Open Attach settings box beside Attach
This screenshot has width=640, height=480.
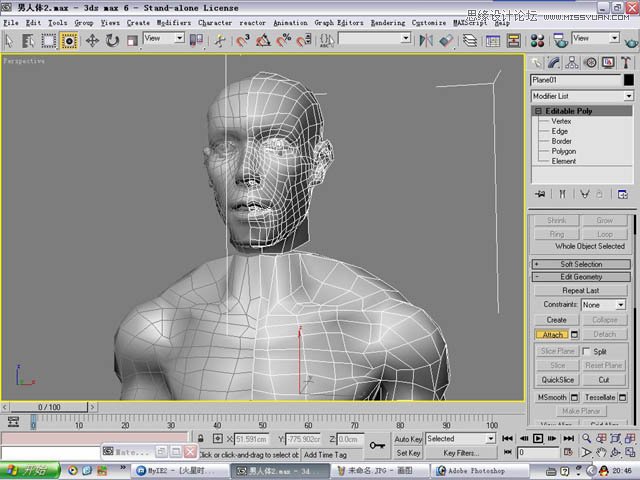click(575, 335)
